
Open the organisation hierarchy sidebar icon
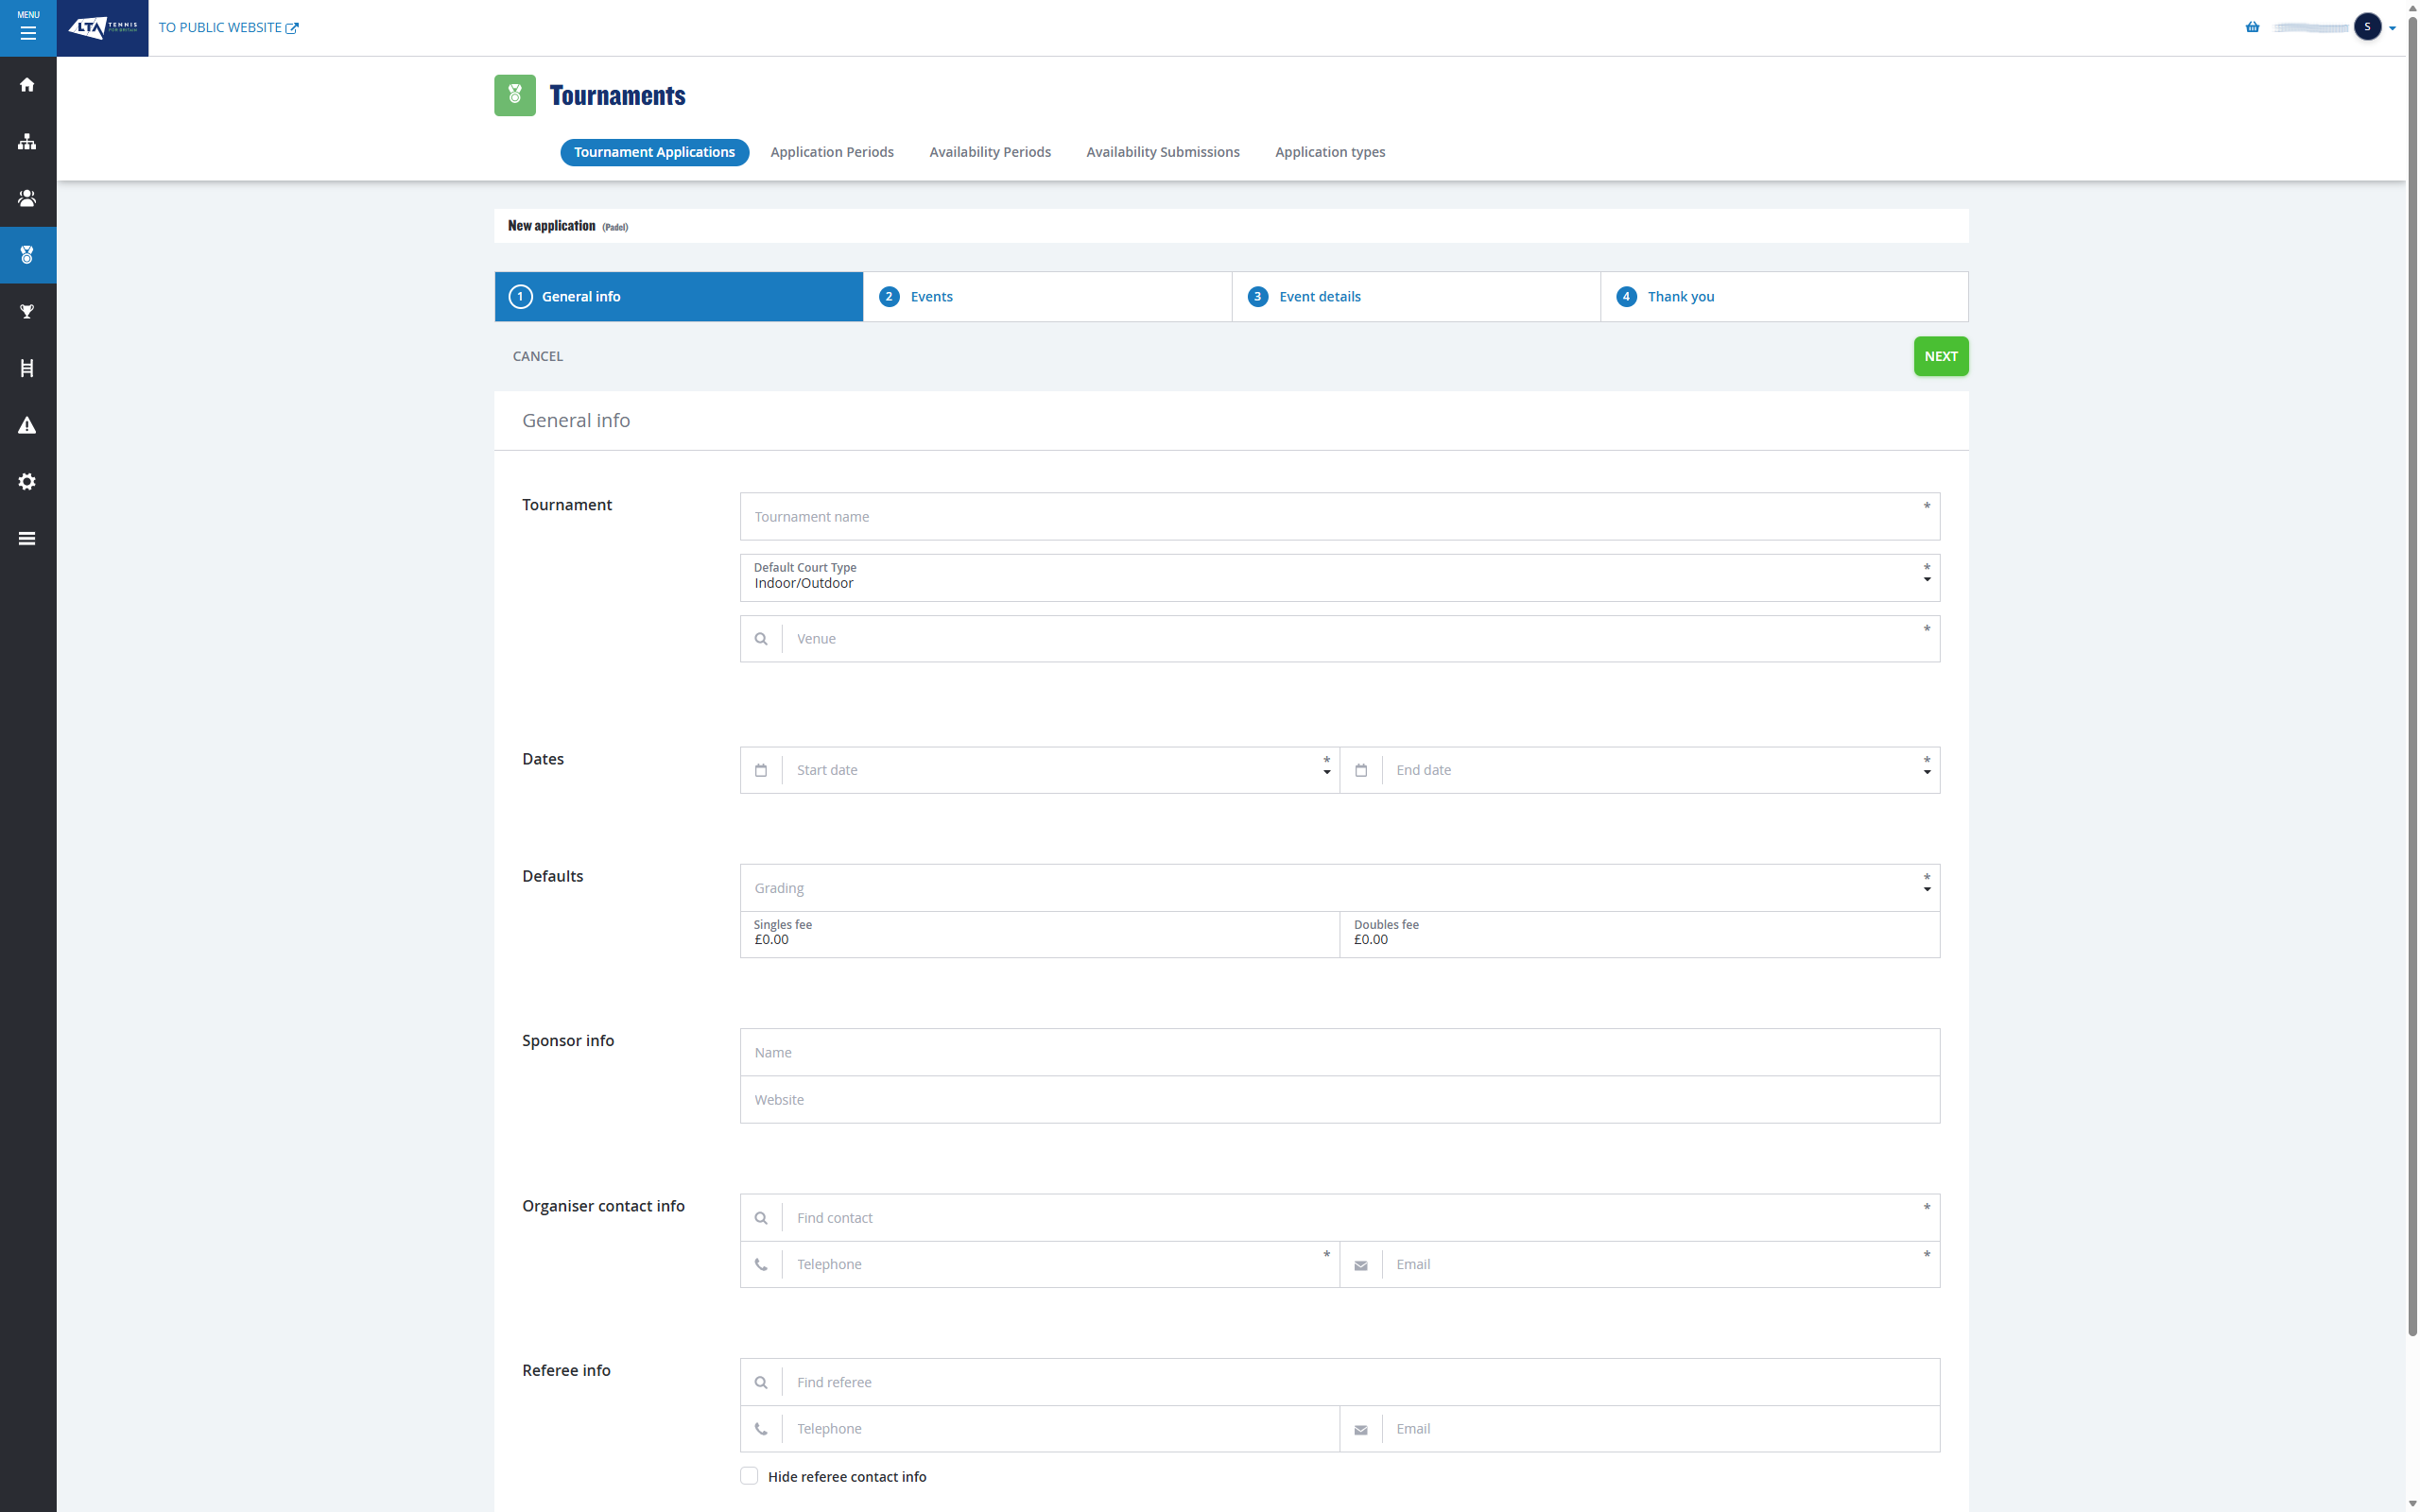(x=27, y=142)
